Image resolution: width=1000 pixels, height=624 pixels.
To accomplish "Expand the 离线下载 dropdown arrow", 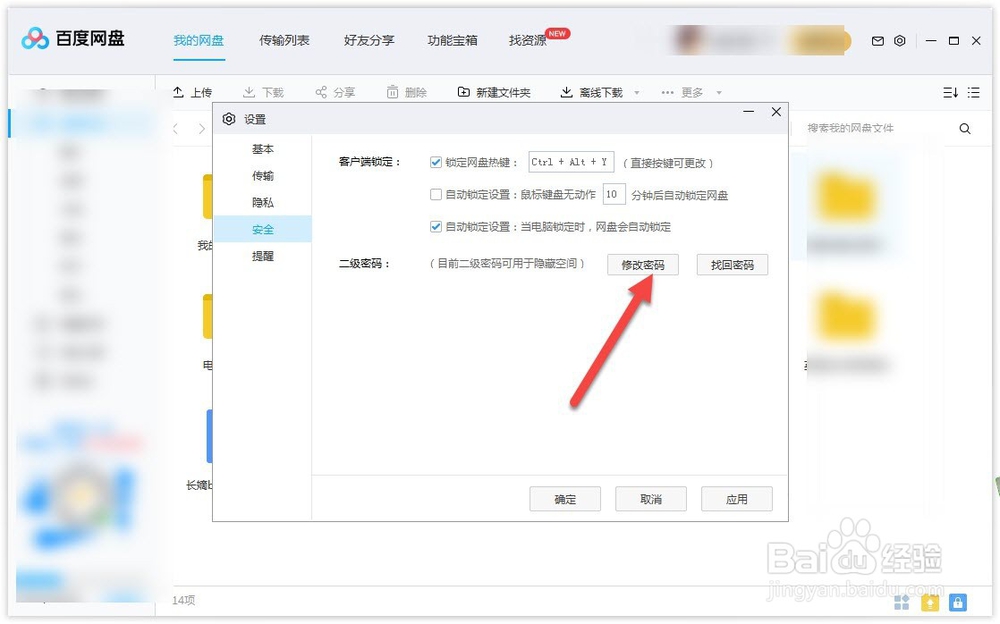I will pos(636,93).
